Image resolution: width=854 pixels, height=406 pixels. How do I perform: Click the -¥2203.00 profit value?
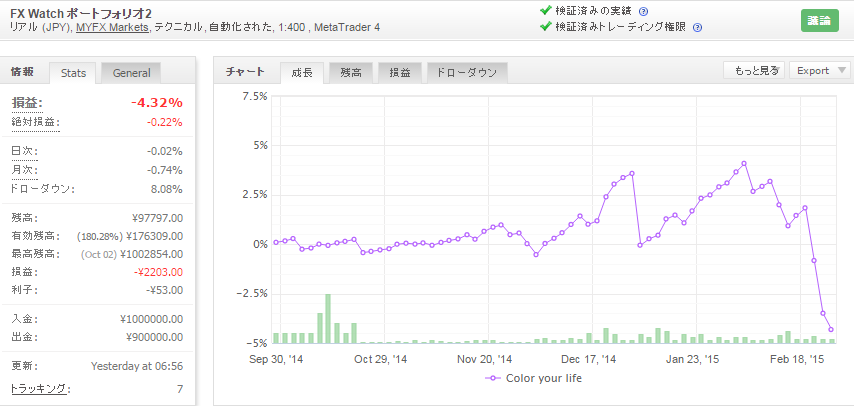point(157,272)
